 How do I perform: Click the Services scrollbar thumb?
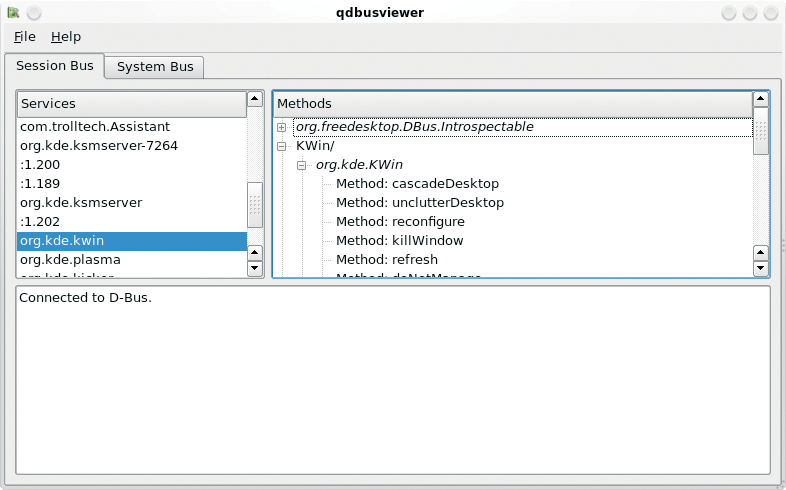(255, 205)
